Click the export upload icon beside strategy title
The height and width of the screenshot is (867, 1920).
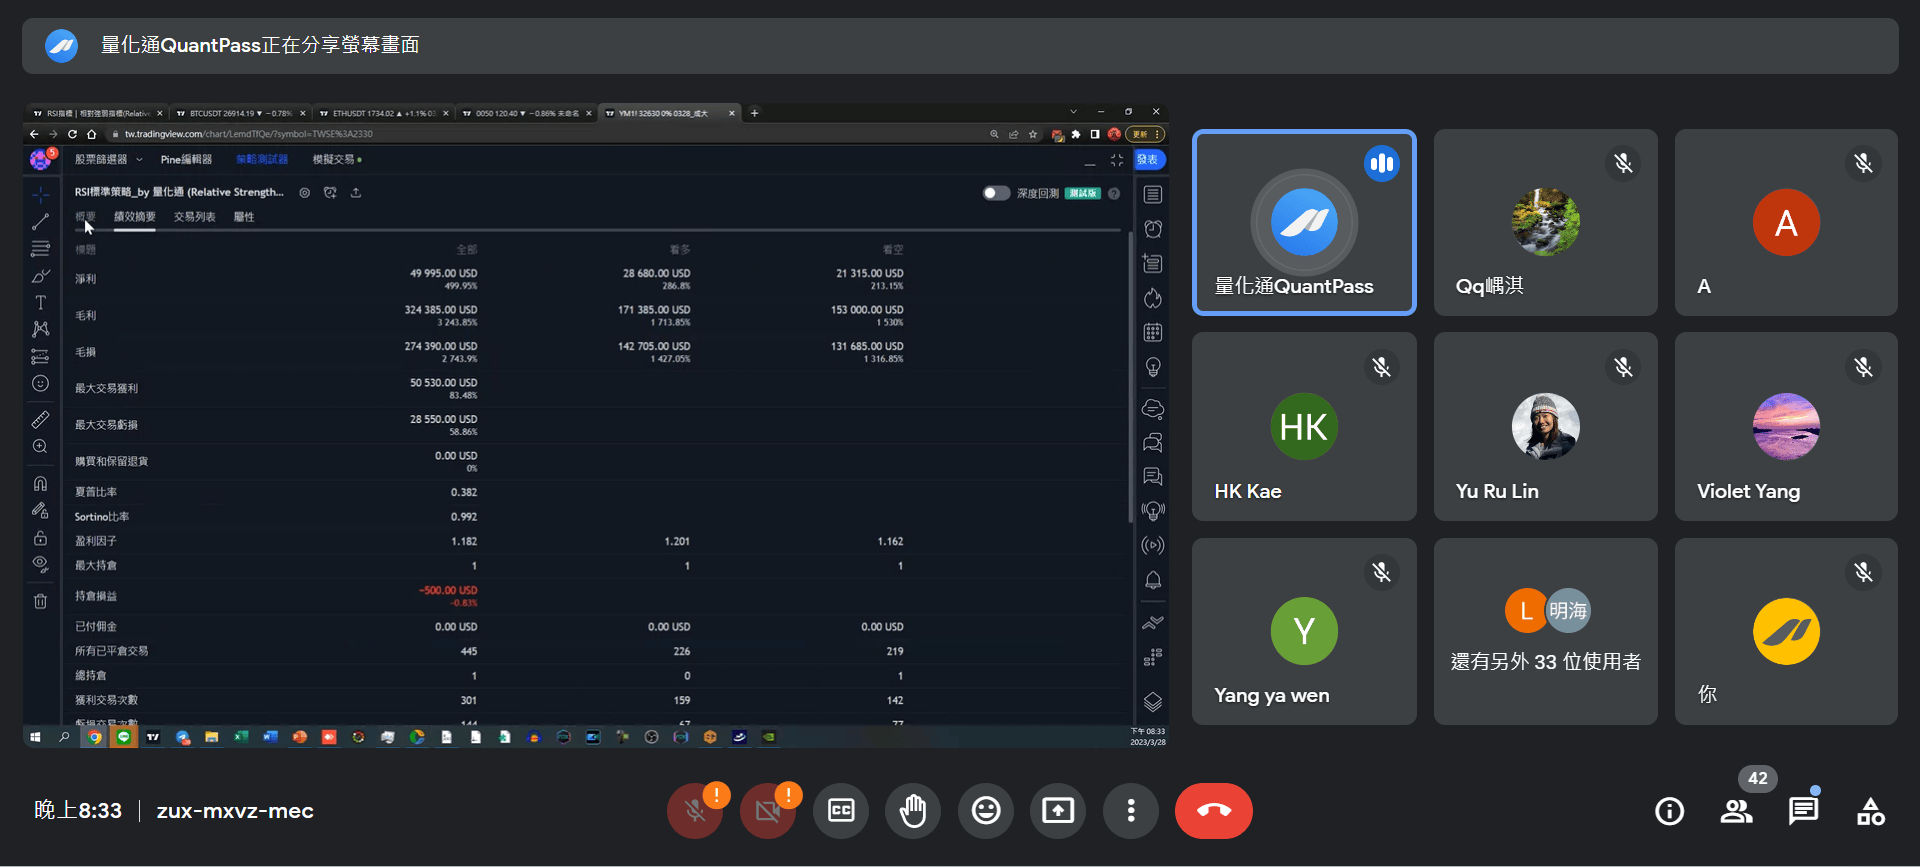coord(356,192)
